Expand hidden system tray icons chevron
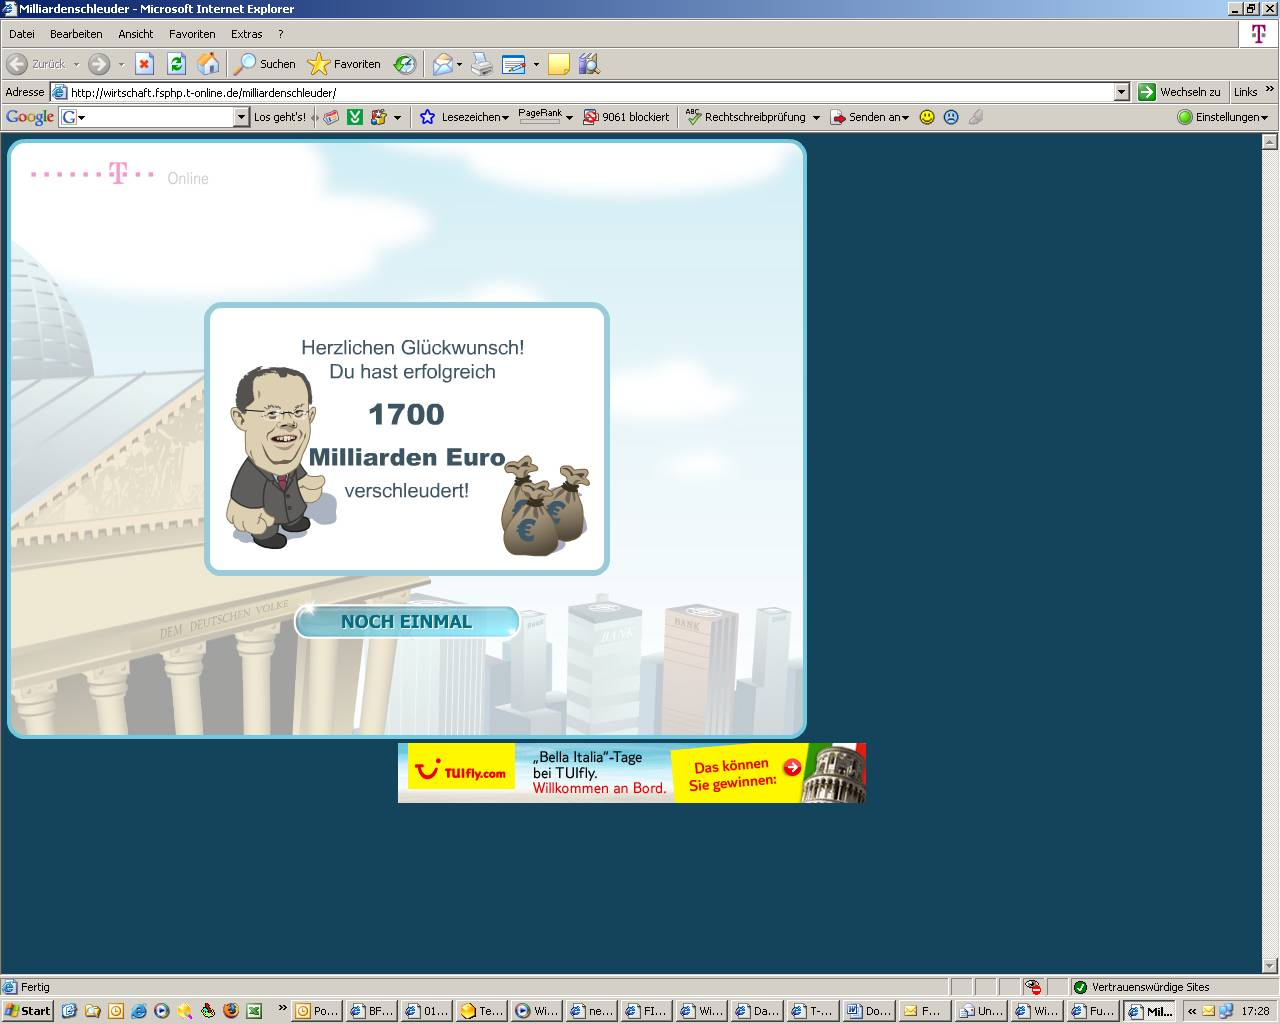This screenshot has height=1024, width=1280. 1191,1011
